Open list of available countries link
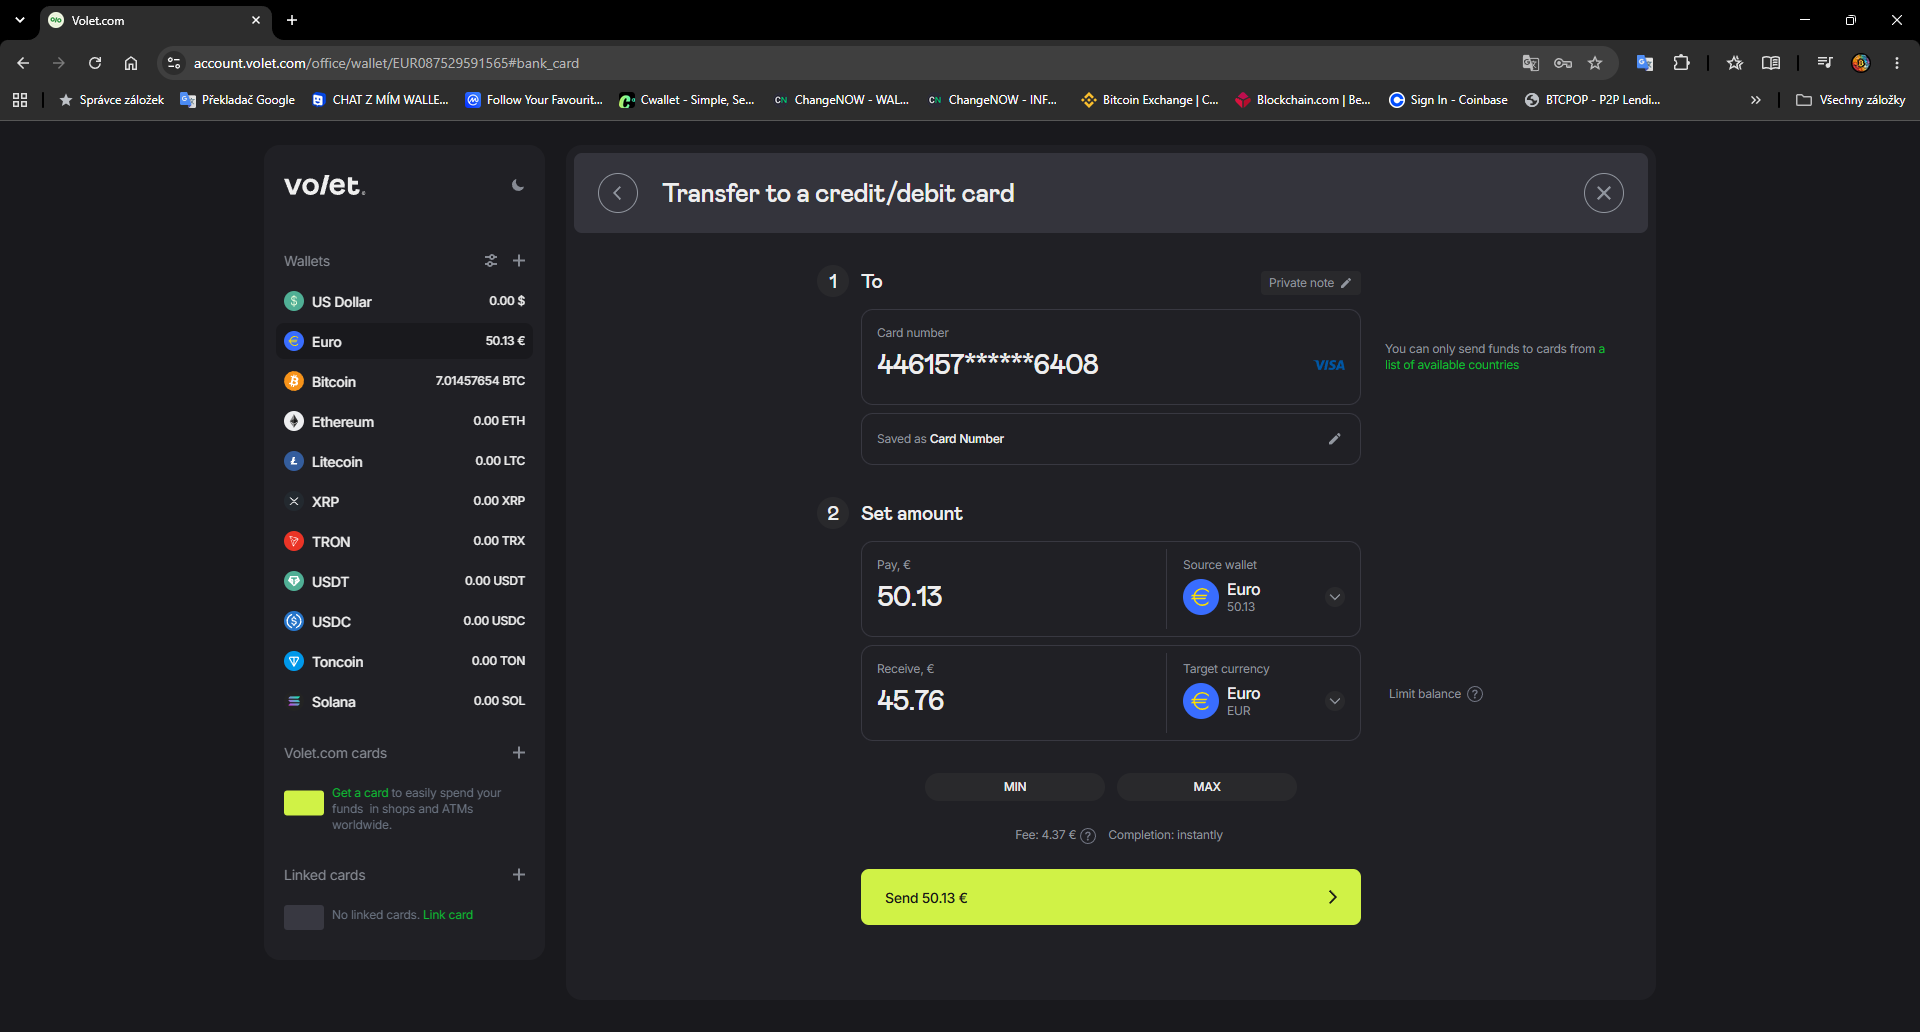Viewport: 1920px width, 1032px height. pos(1452,365)
